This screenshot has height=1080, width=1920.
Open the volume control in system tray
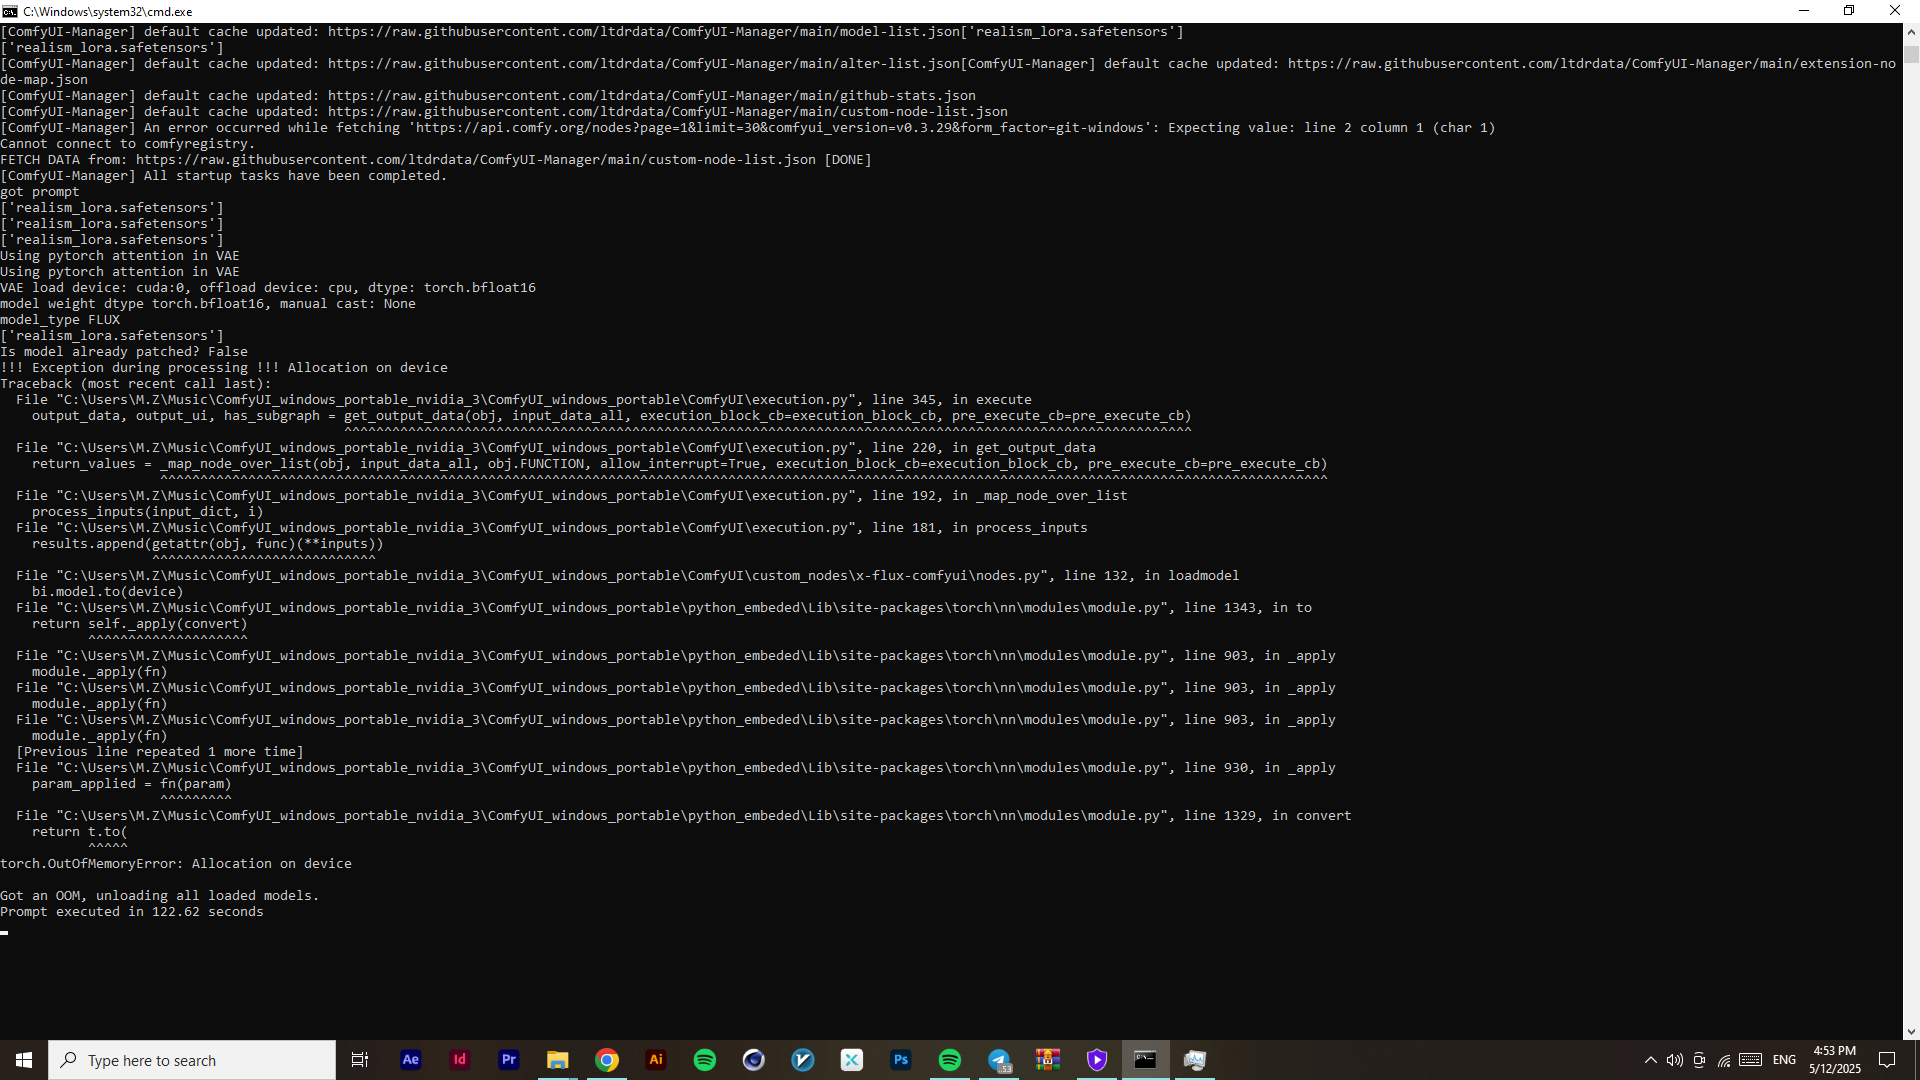[1675, 1060]
